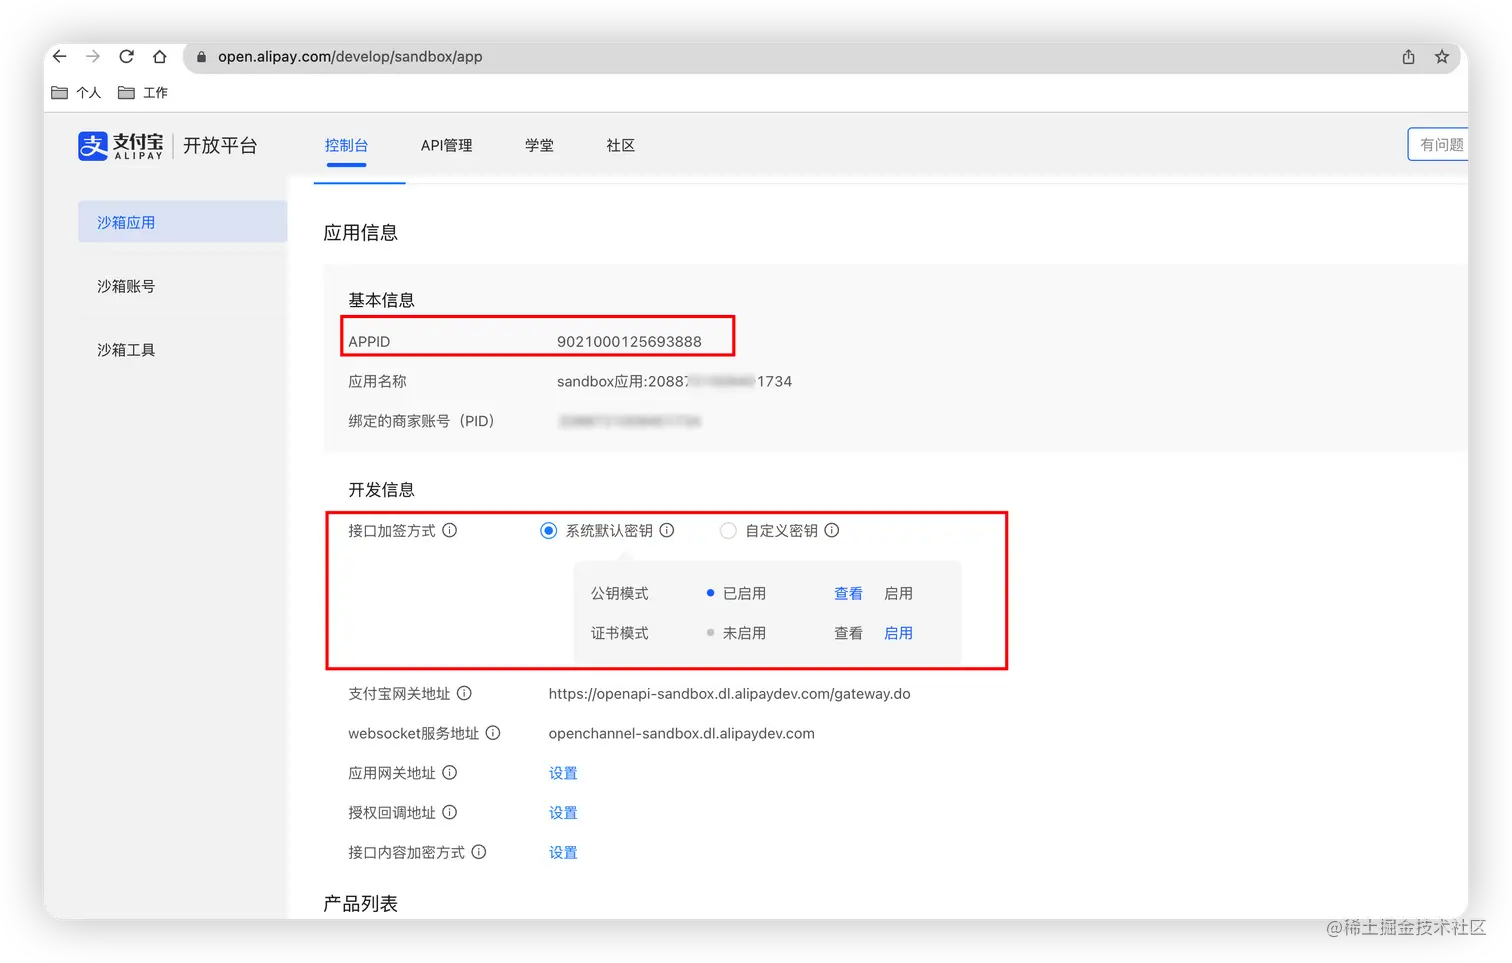1512x963 pixels.
Task: Open the 社区 tab
Action: [620, 146]
